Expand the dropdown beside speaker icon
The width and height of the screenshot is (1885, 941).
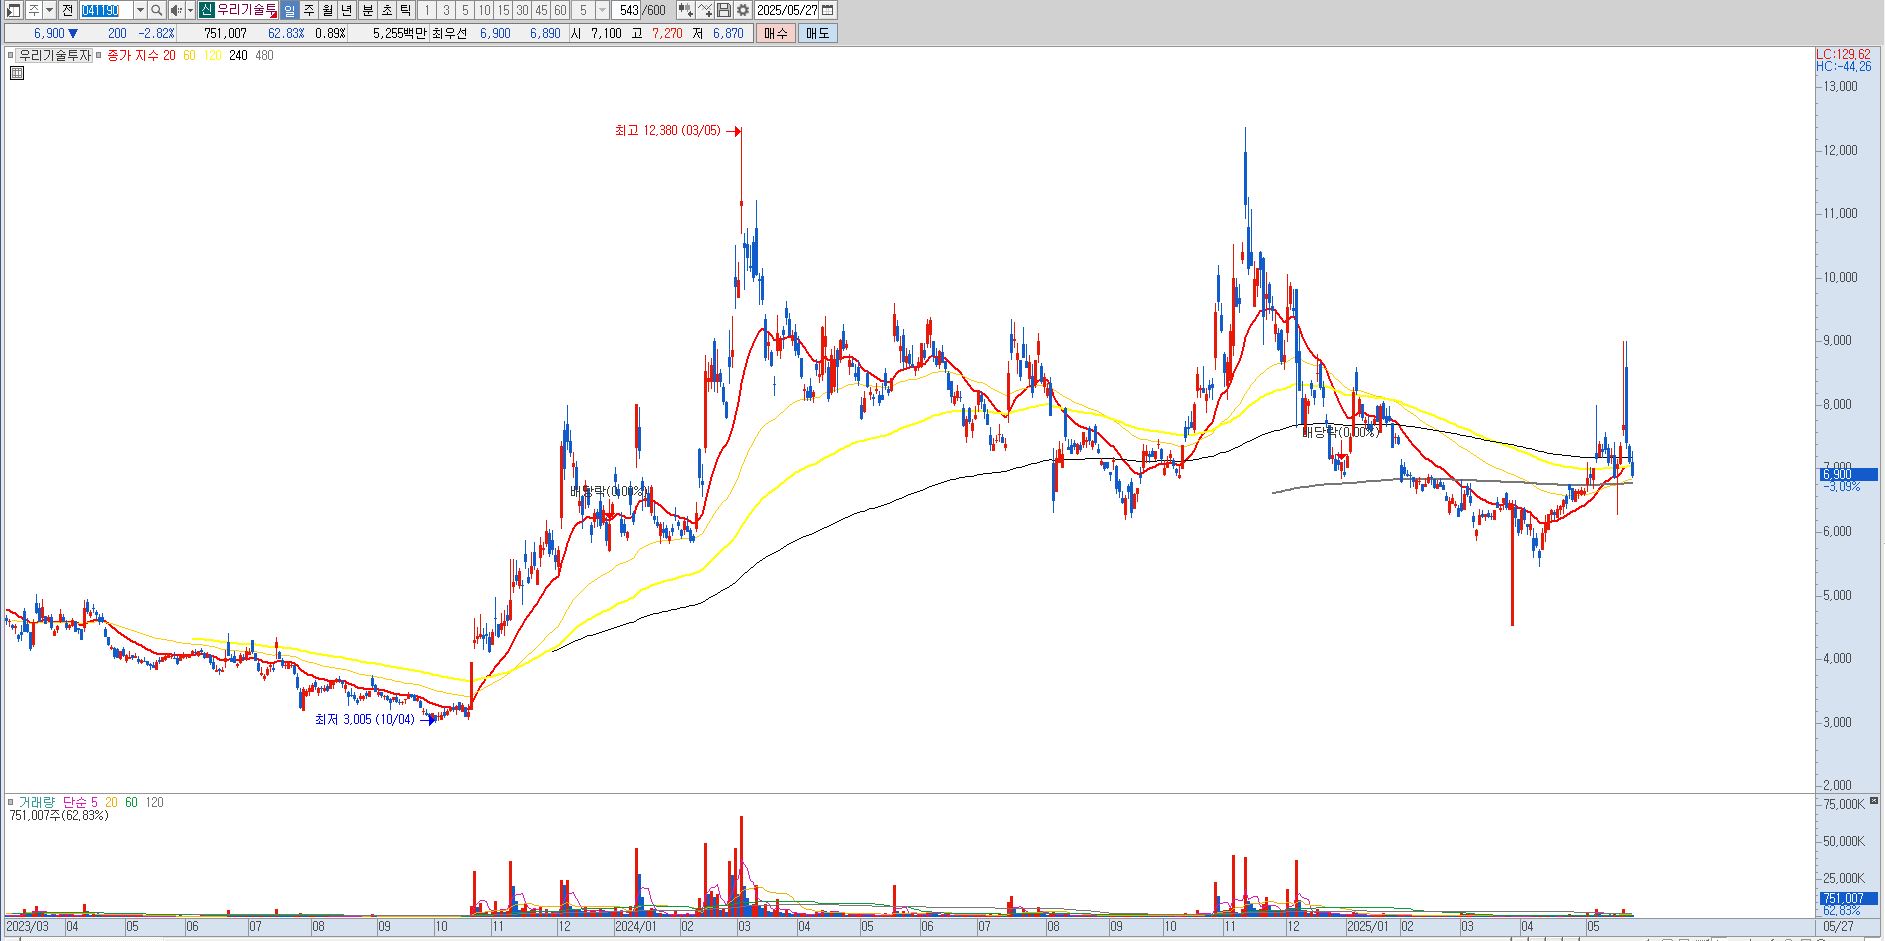click(190, 10)
